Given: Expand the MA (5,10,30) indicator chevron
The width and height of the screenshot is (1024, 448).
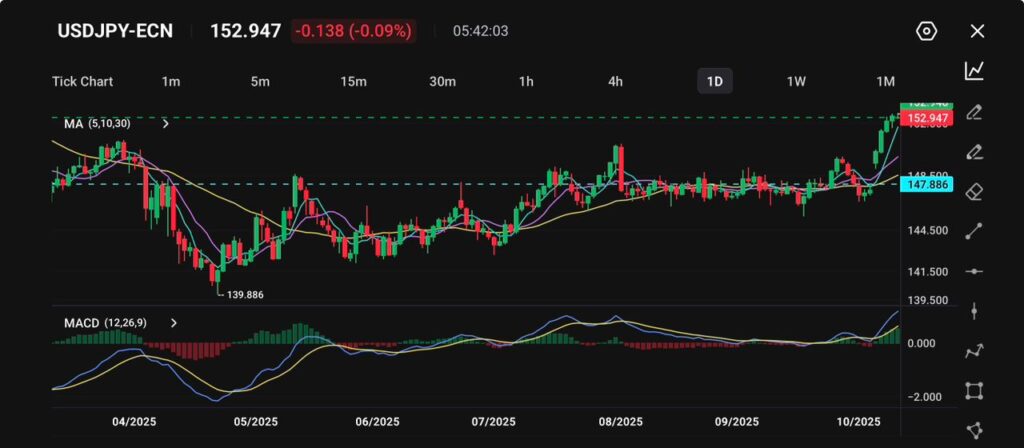Looking at the screenshot, I should (x=165, y=124).
